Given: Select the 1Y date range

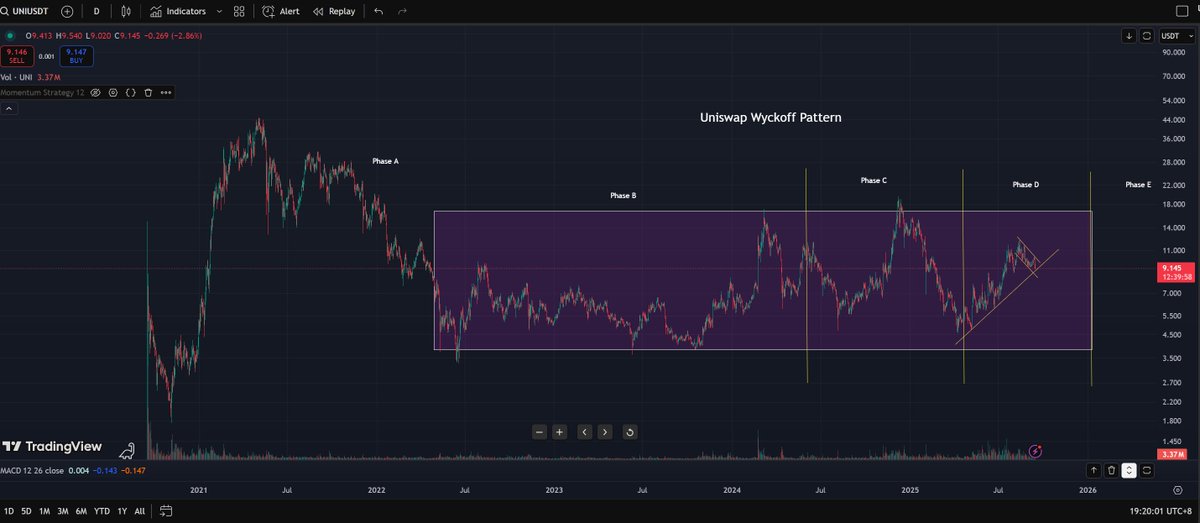Looking at the screenshot, I should 122,511.
